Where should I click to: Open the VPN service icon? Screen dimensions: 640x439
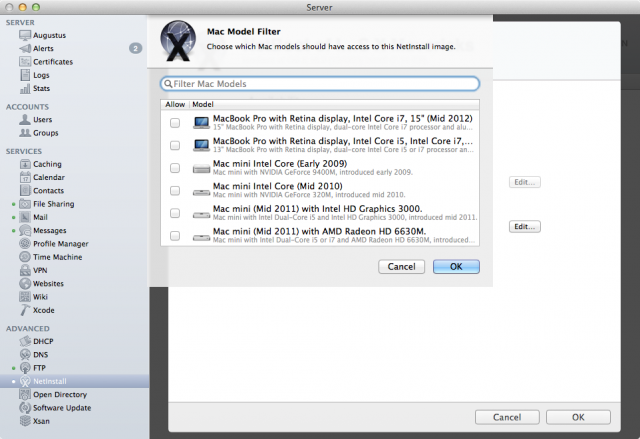25,270
